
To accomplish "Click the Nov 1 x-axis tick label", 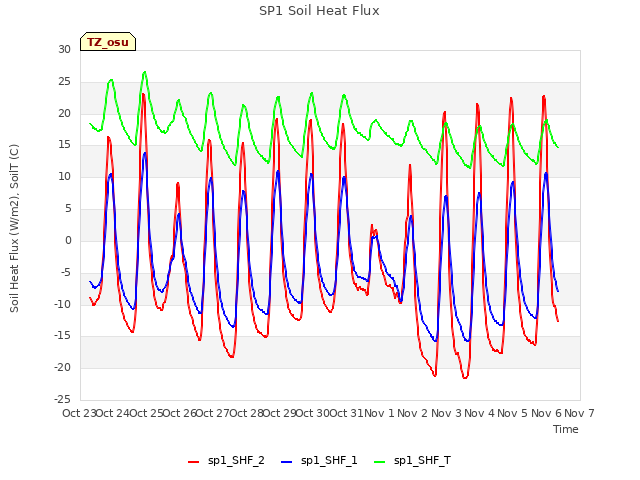I will click(x=379, y=413).
